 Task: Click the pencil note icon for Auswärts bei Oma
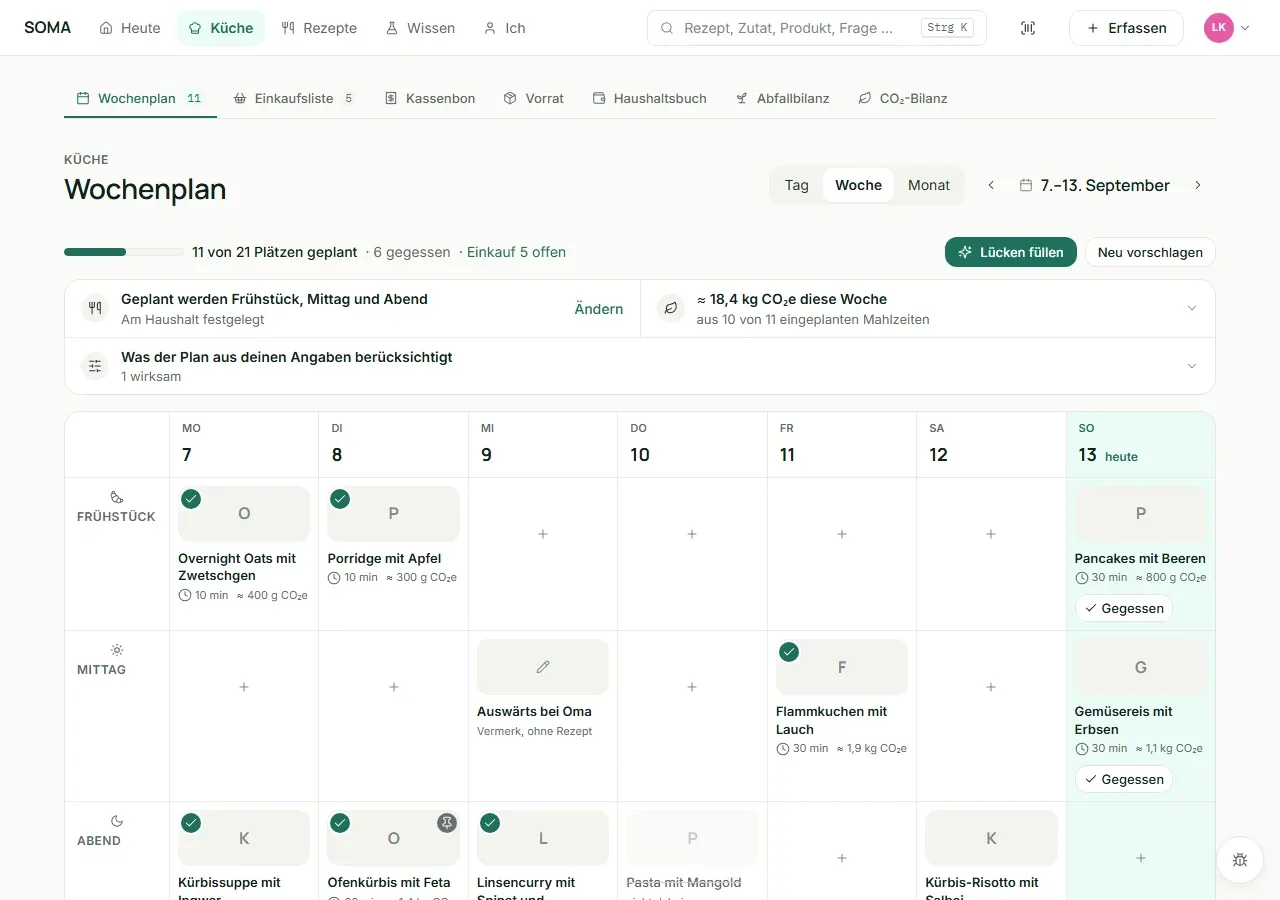543,667
